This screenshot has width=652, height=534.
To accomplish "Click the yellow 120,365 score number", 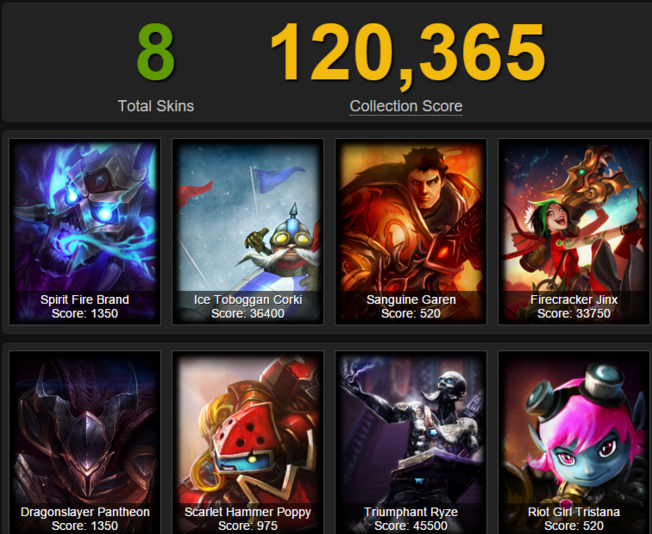I will click(x=408, y=54).
